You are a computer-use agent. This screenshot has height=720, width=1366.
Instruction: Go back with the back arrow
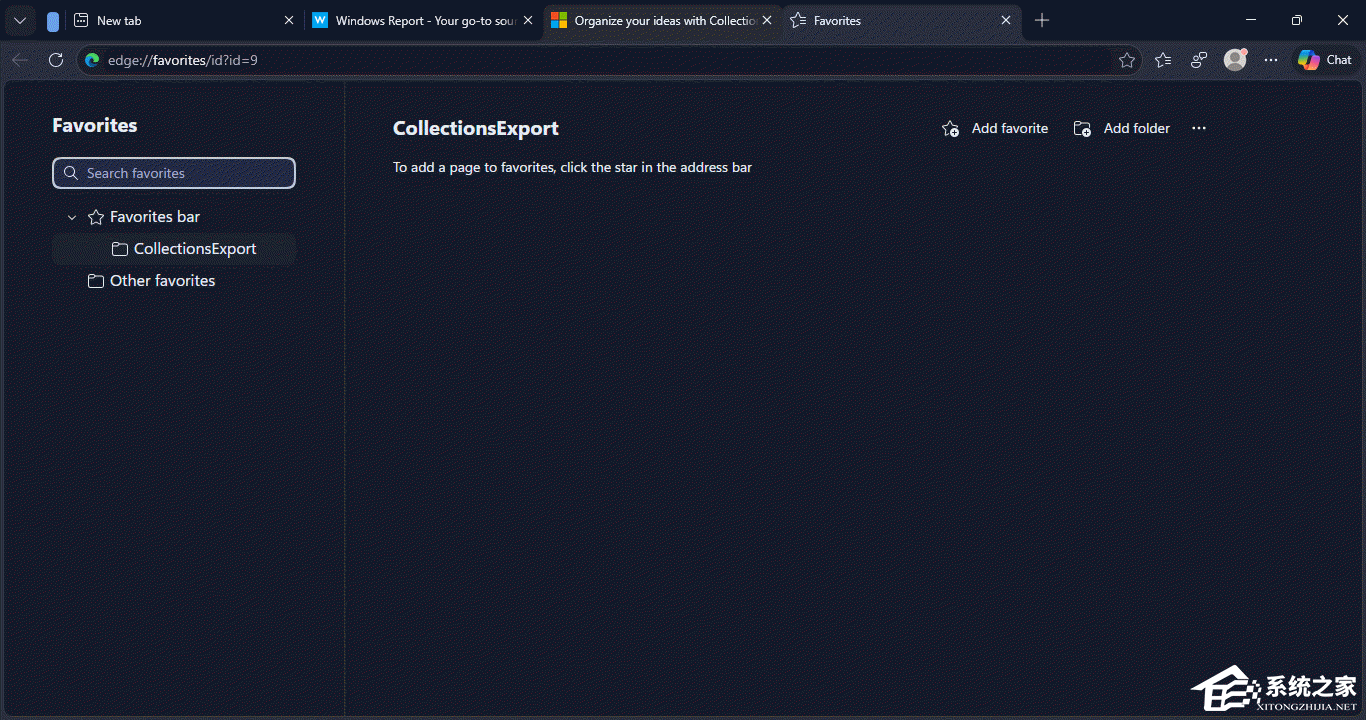(x=20, y=60)
